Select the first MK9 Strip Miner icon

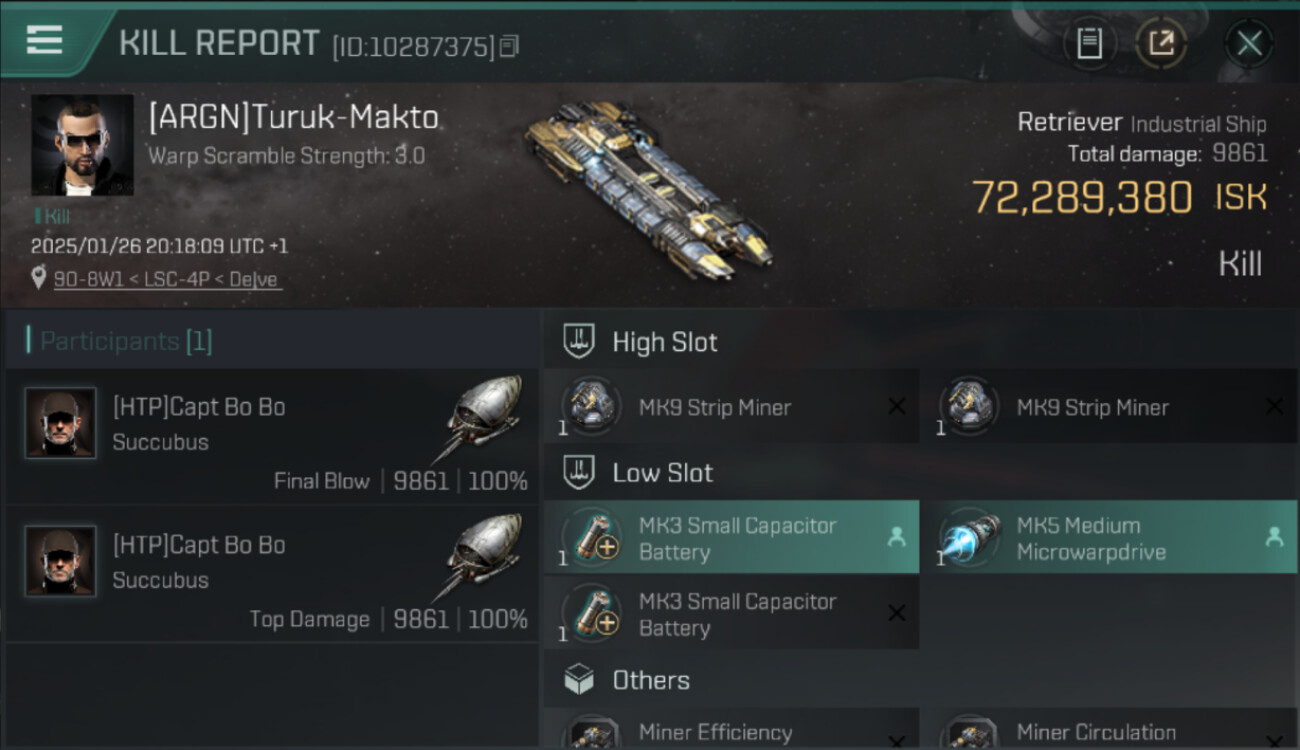click(592, 407)
